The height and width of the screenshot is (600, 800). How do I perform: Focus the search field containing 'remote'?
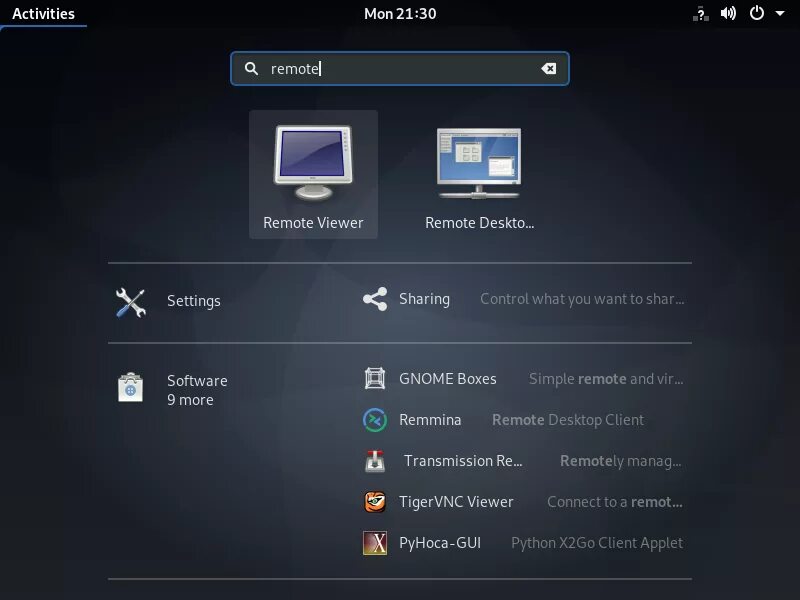tap(400, 68)
